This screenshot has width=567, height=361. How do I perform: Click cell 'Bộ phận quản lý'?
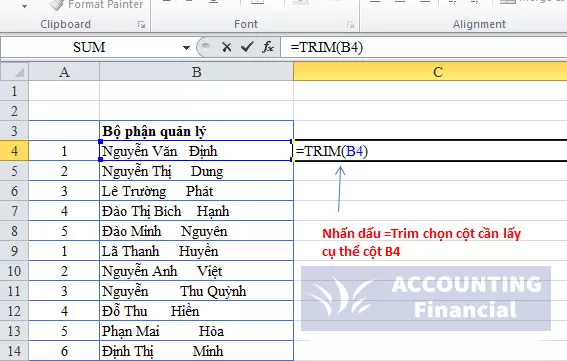click(x=196, y=131)
